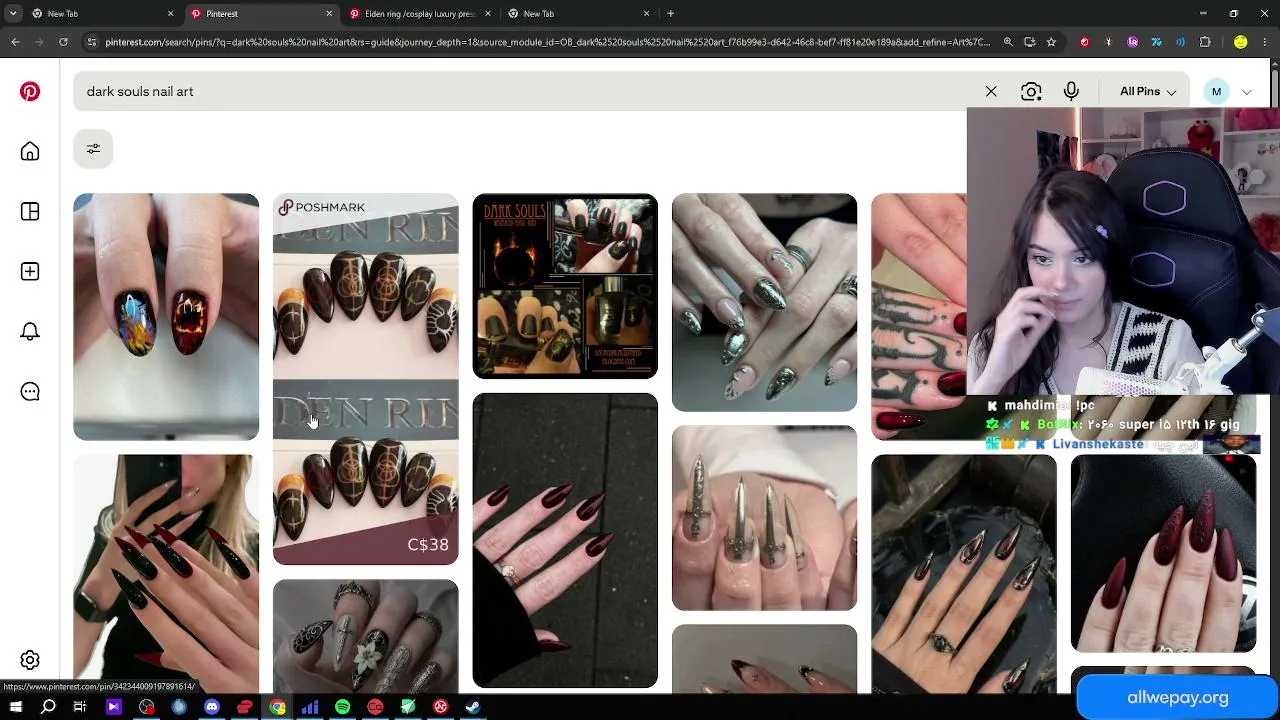Screen dimensions: 1280x720
Task: Open the tab search dropdown in Chrome
Action: (13, 13)
